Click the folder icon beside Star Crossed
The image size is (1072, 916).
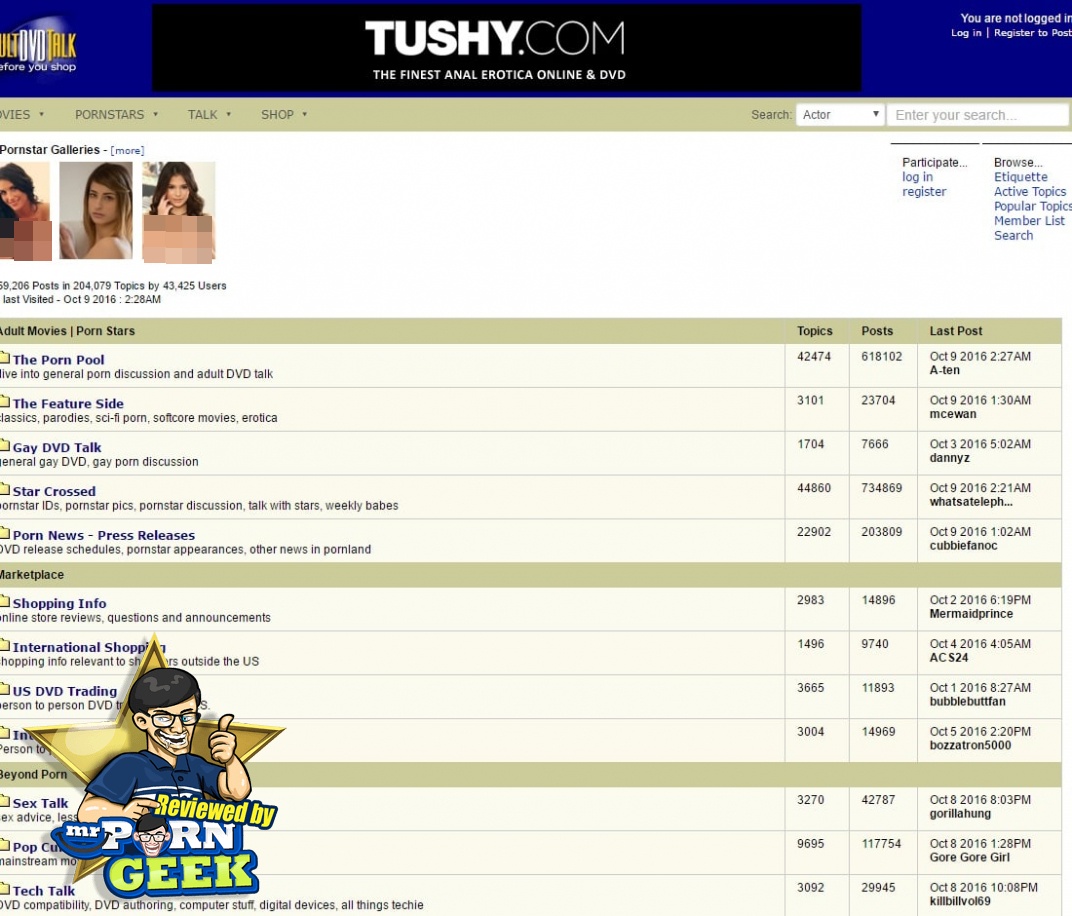pos(4,491)
